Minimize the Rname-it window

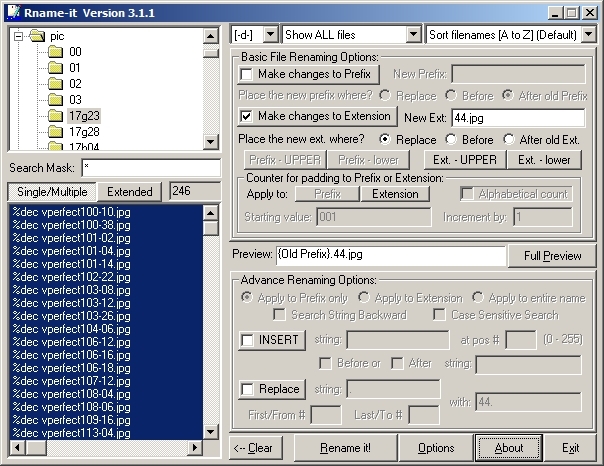click(555, 13)
